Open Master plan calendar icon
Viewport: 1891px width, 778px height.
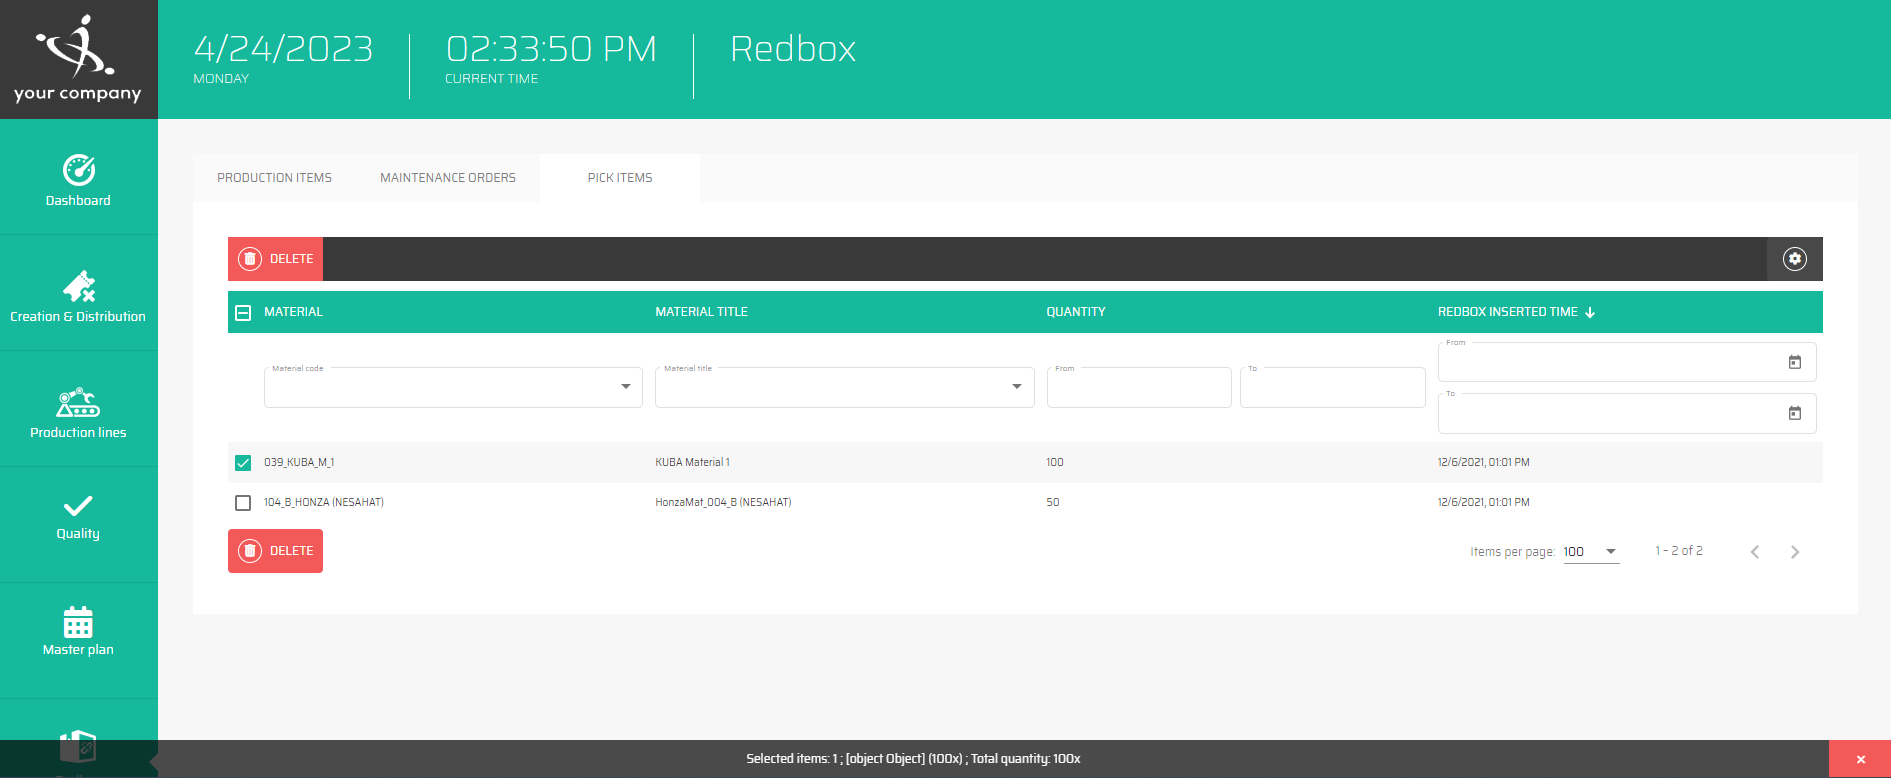click(78, 622)
